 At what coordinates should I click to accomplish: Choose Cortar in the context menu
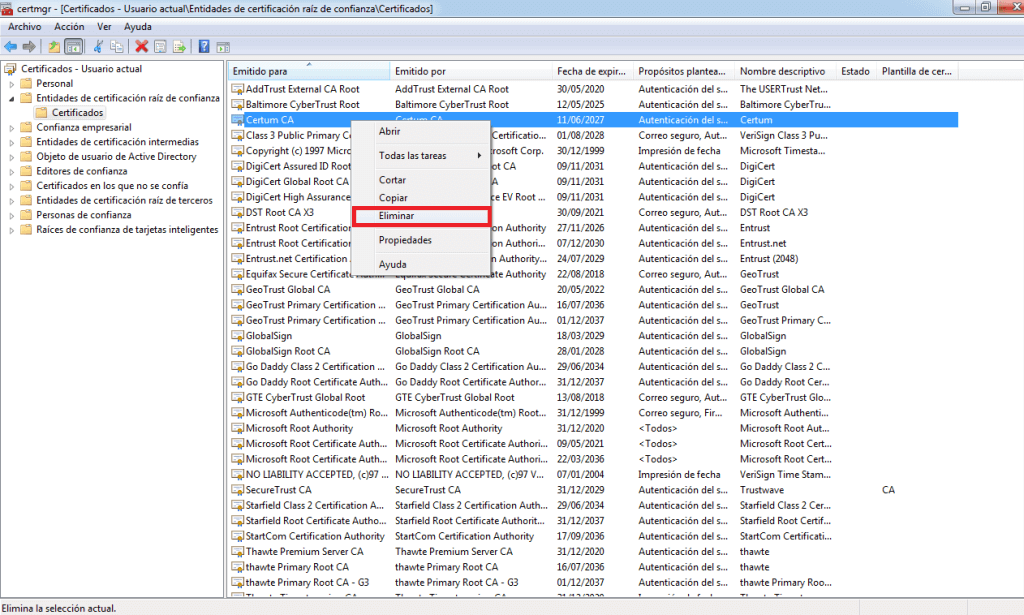click(x=421, y=180)
